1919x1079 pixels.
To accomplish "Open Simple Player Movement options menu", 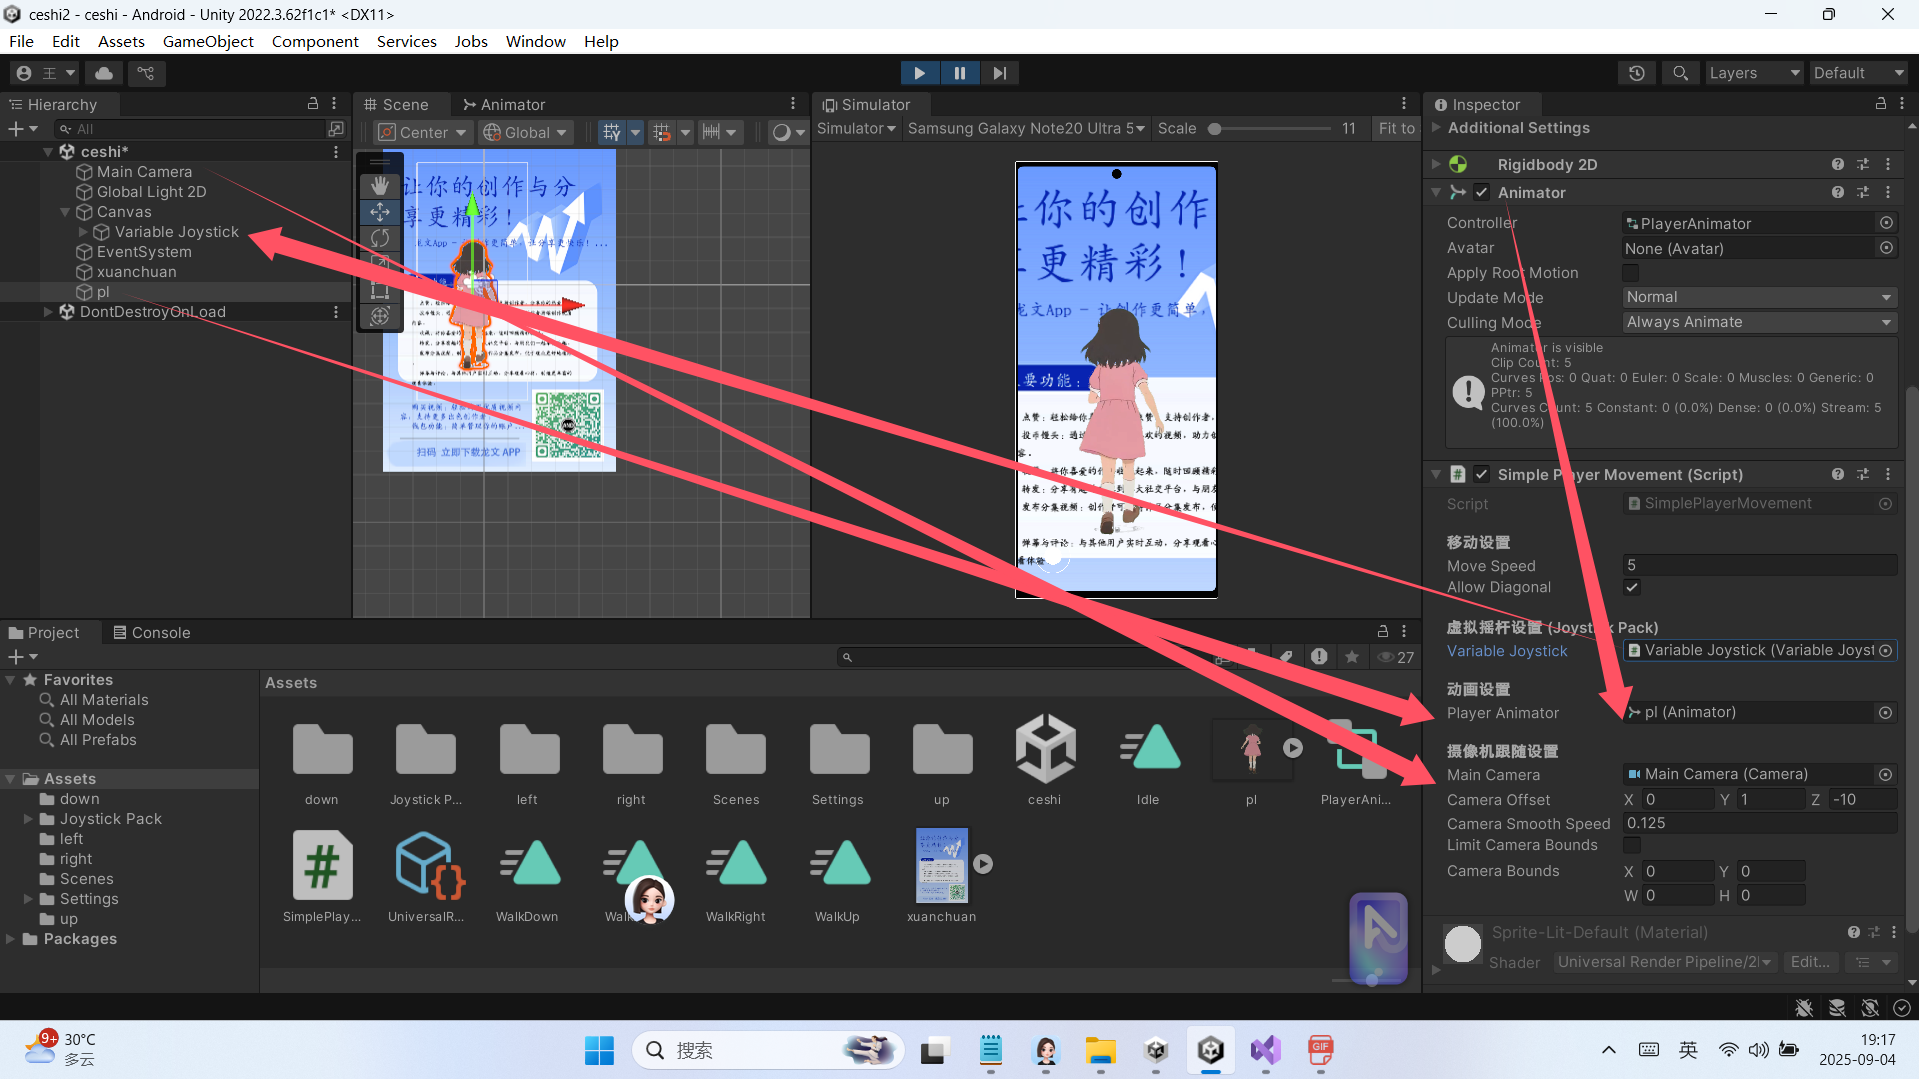I will pyautogui.click(x=1888, y=474).
